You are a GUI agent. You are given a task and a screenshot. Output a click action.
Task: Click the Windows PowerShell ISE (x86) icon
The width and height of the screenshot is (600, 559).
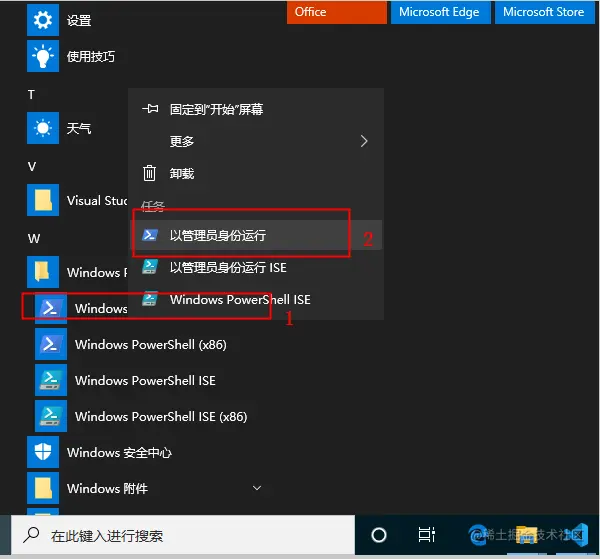(51, 416)
